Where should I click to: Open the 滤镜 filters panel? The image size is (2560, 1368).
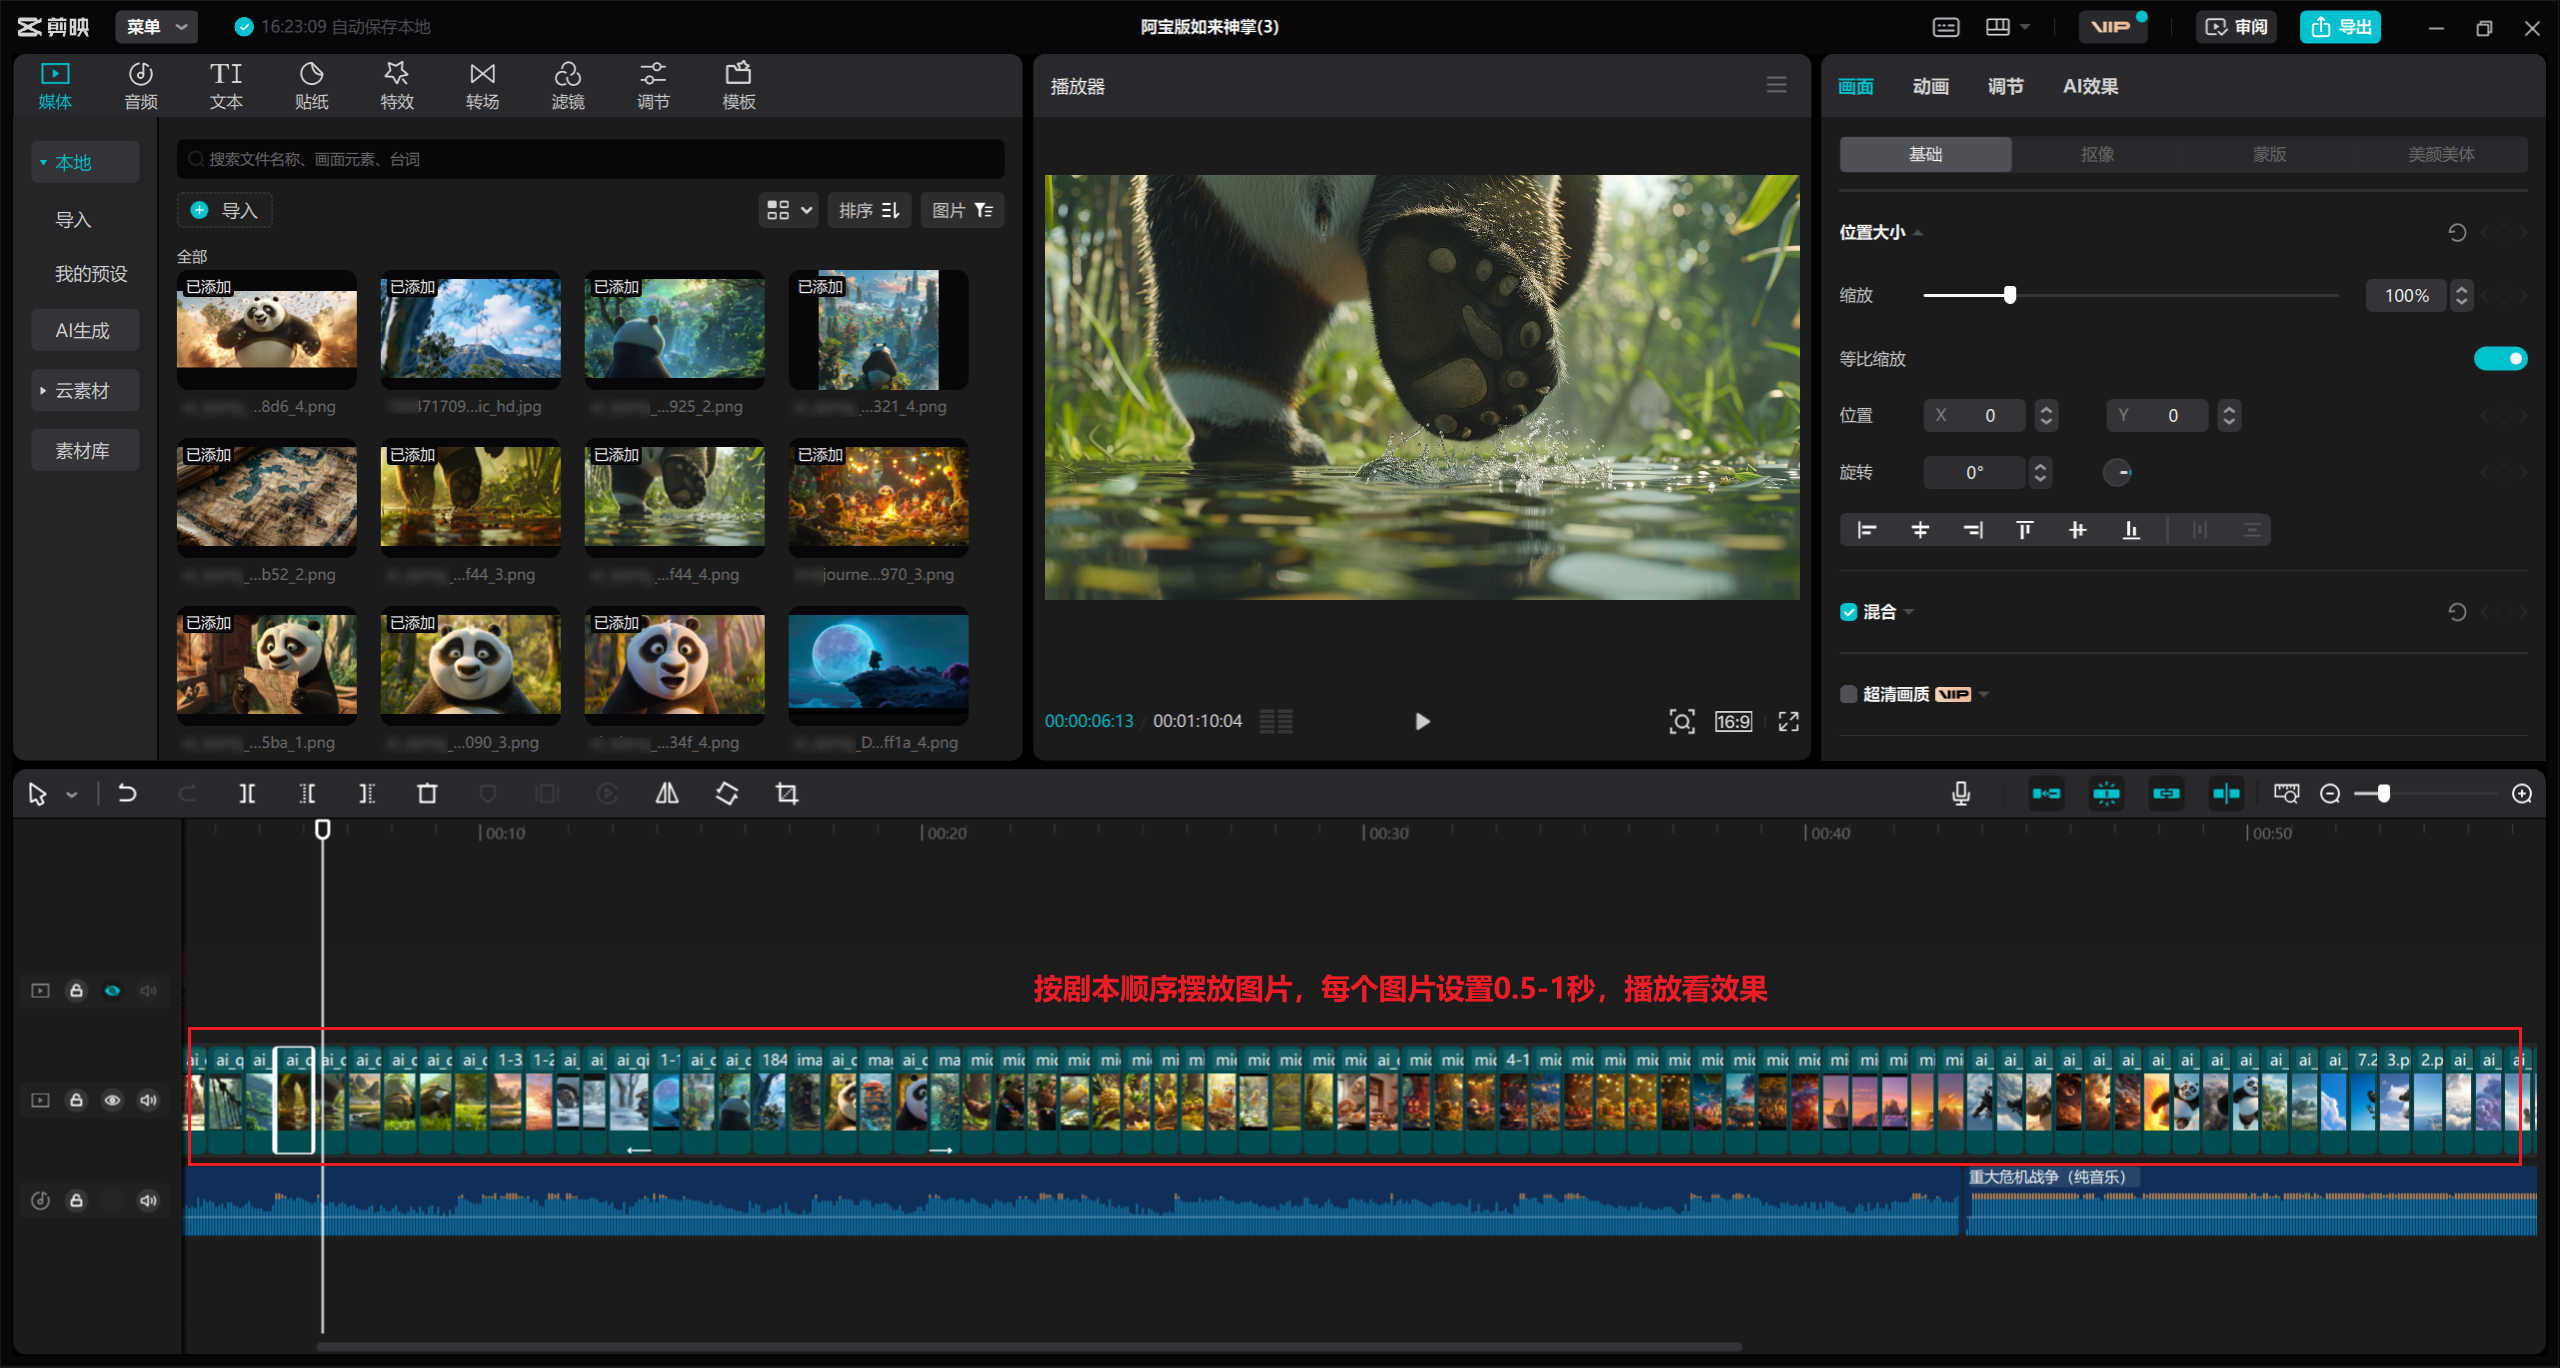[568, 86]
